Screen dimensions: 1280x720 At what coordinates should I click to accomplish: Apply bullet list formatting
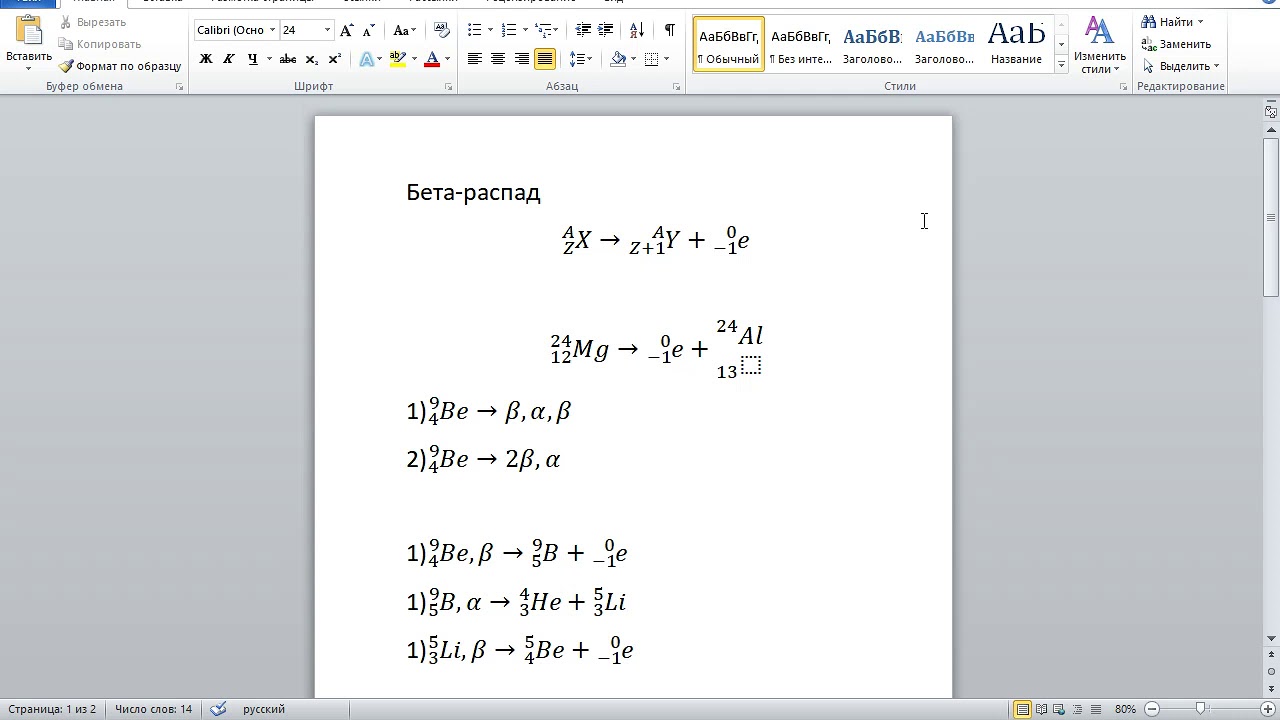pos(475,30)
